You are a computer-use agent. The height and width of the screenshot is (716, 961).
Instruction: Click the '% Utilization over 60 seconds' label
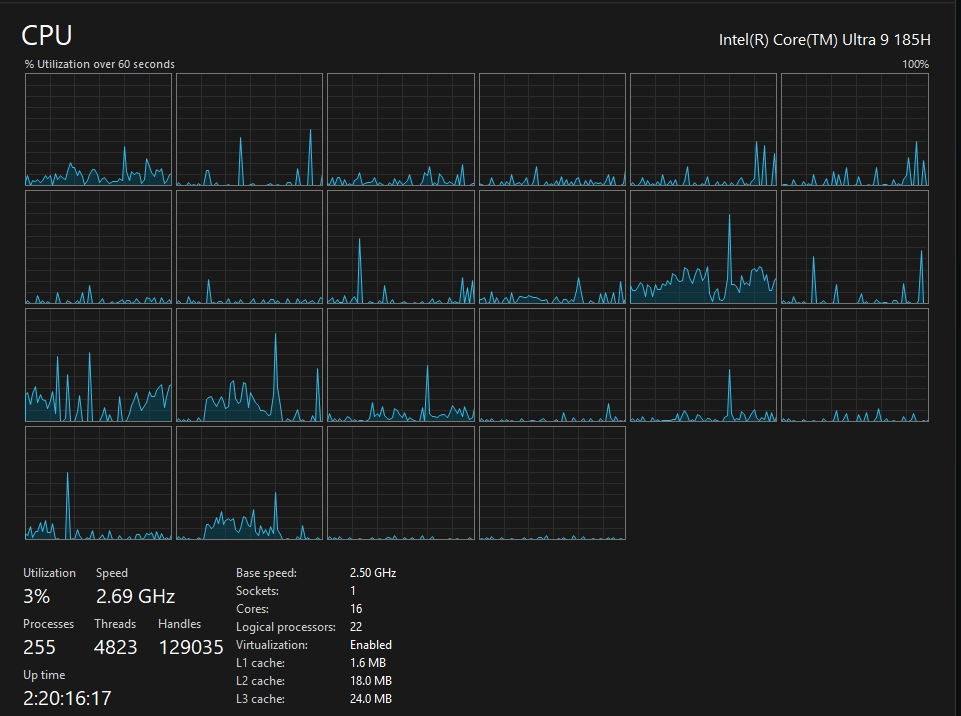[99, 64]
